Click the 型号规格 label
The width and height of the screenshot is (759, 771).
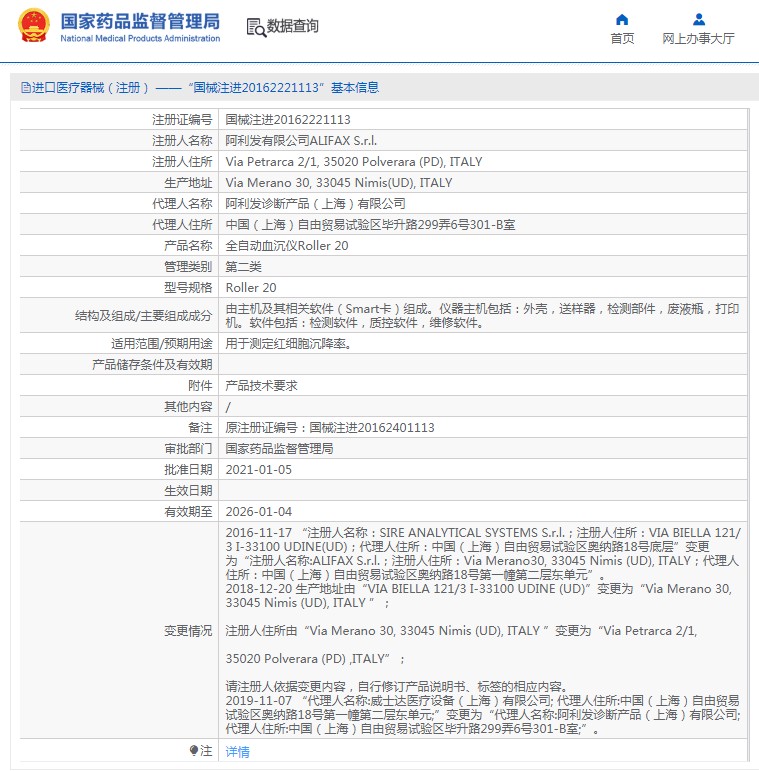[x=188, y=288]
